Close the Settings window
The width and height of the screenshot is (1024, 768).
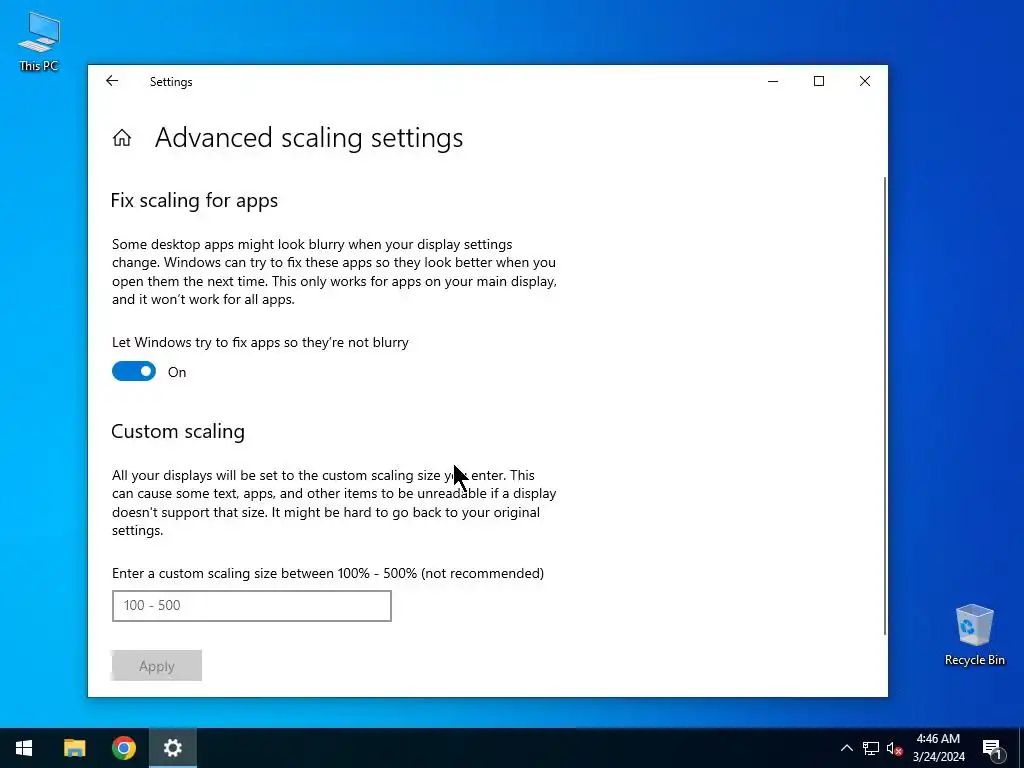tap(865, 81)
